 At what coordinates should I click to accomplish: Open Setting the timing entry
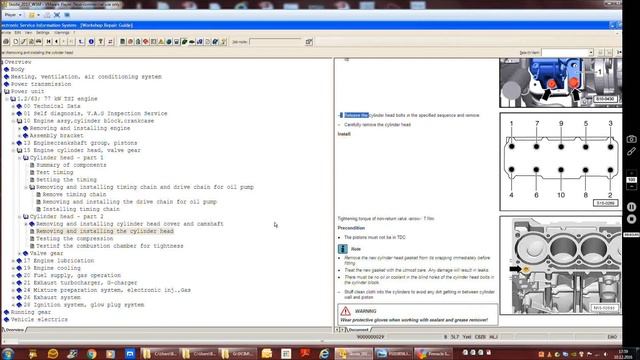click(x=66, y=180)
